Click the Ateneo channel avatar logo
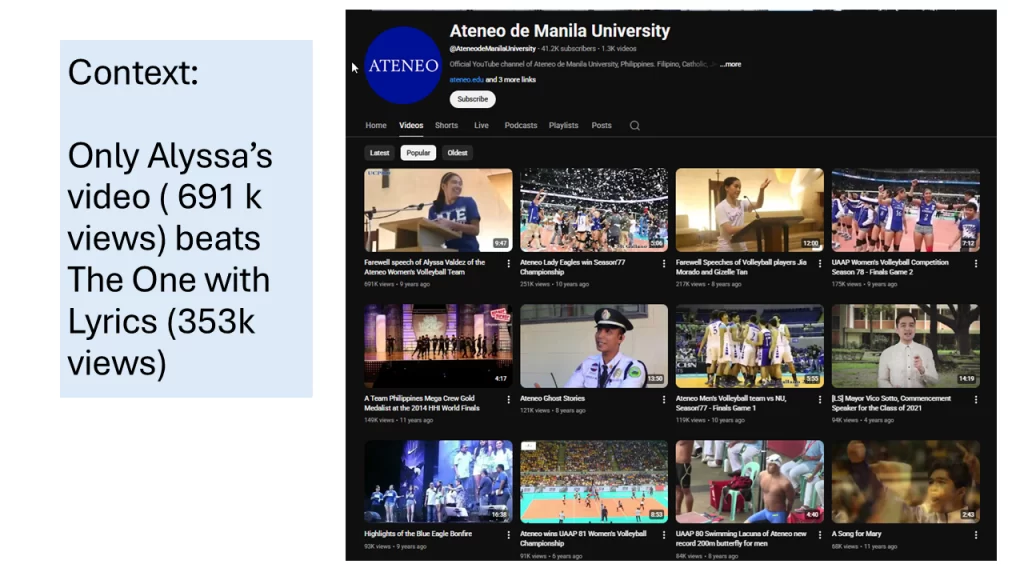1024x576 pixels. [403, 66]
